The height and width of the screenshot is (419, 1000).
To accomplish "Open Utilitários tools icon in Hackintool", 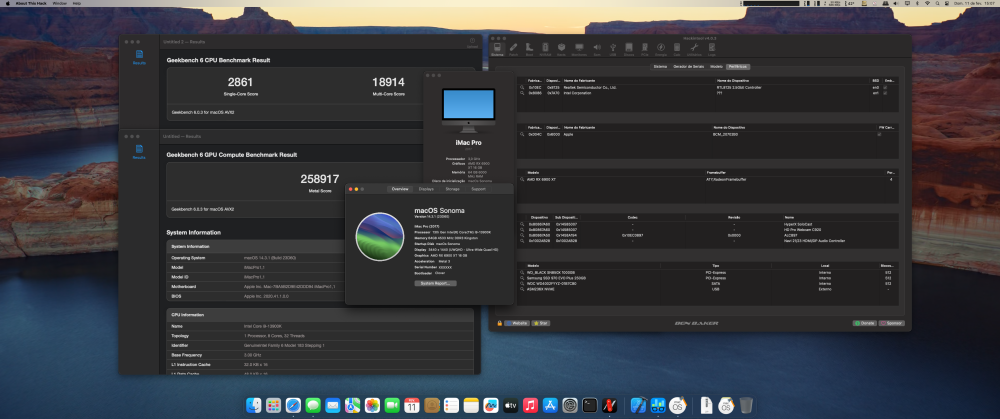I will point(695,48).
